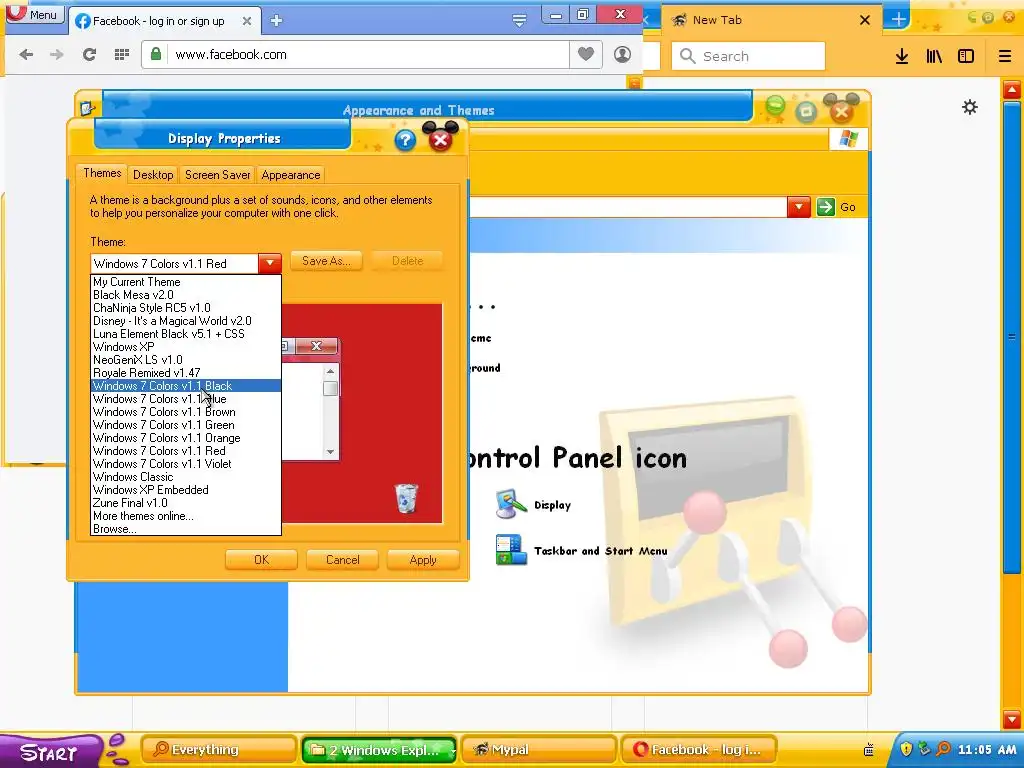1024x768 pixels.
Task: Open Mypal hamburger menu
Action: point(1004,56)
